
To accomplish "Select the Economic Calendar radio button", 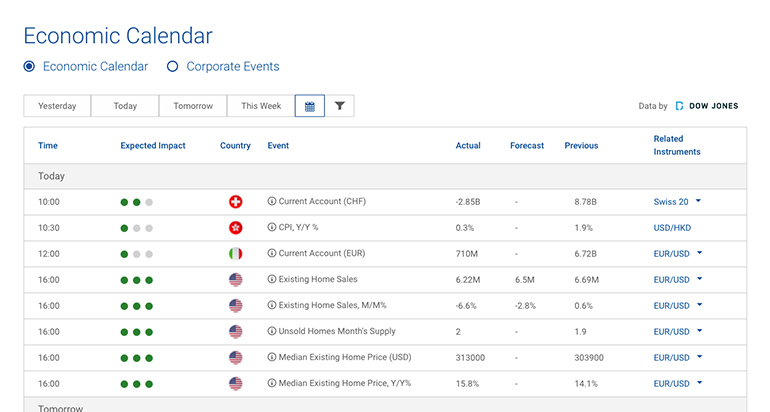I will [x=29, y=66].
